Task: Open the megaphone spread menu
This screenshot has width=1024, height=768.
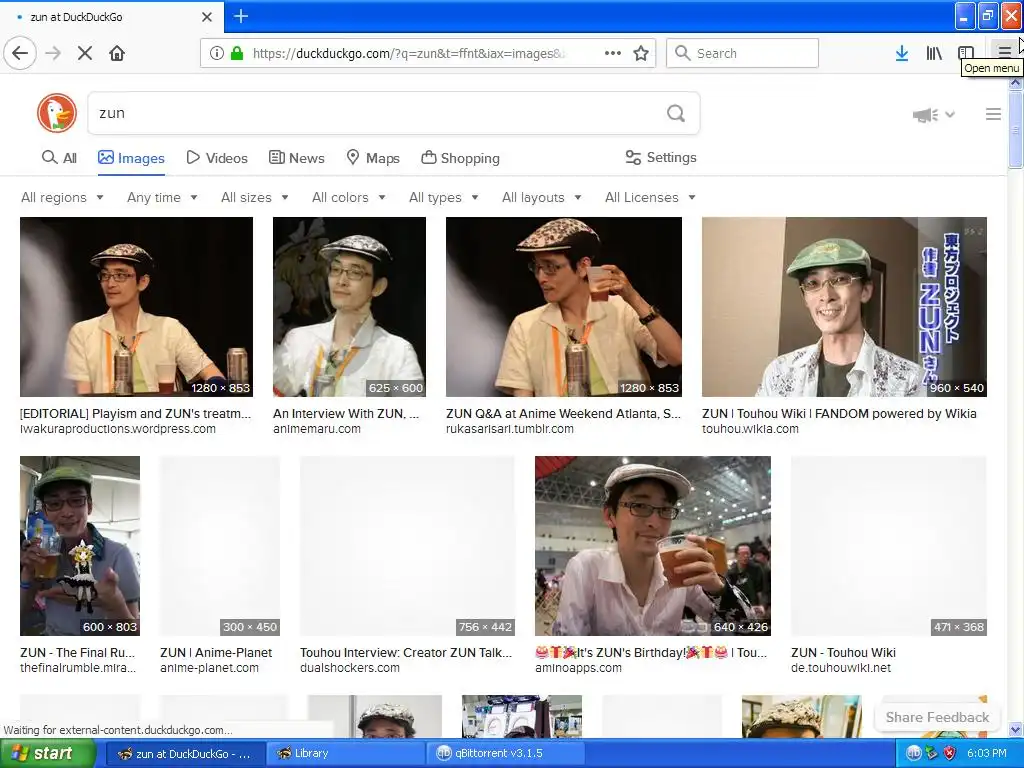Action: (x=933, y=115)
